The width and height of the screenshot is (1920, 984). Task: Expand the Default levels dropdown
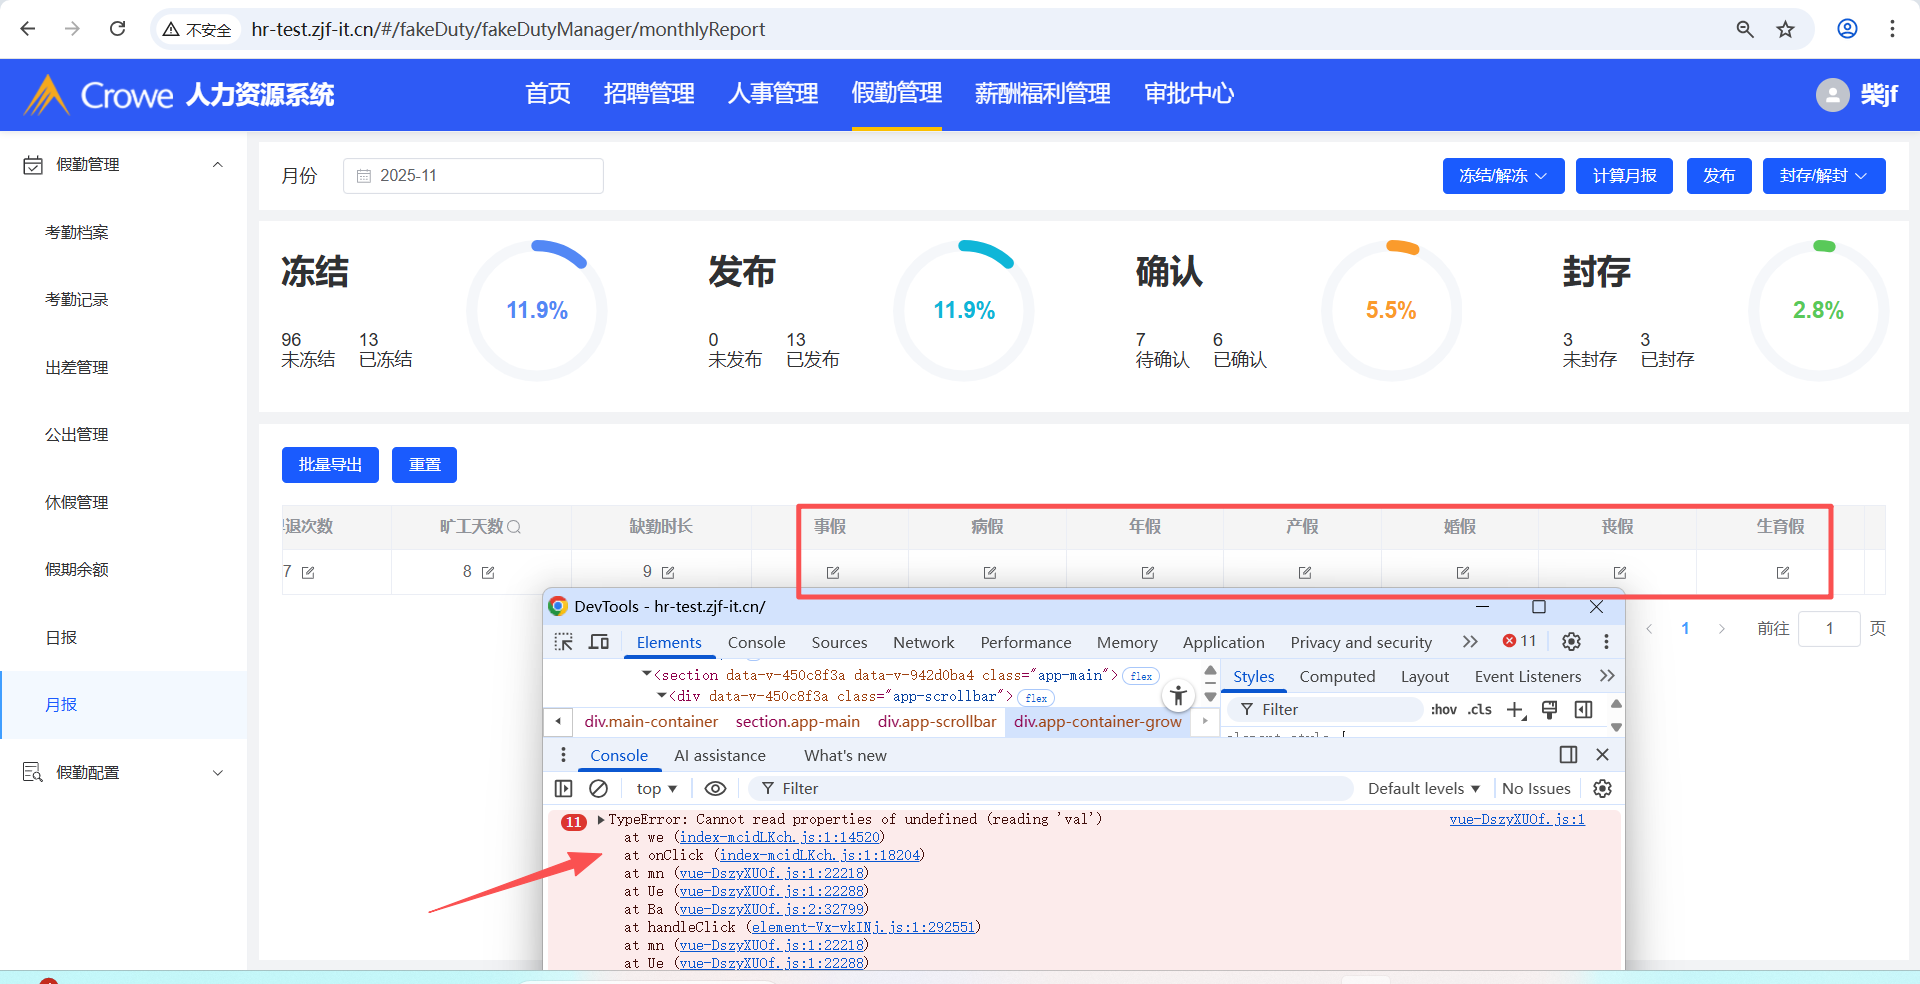1423,789
